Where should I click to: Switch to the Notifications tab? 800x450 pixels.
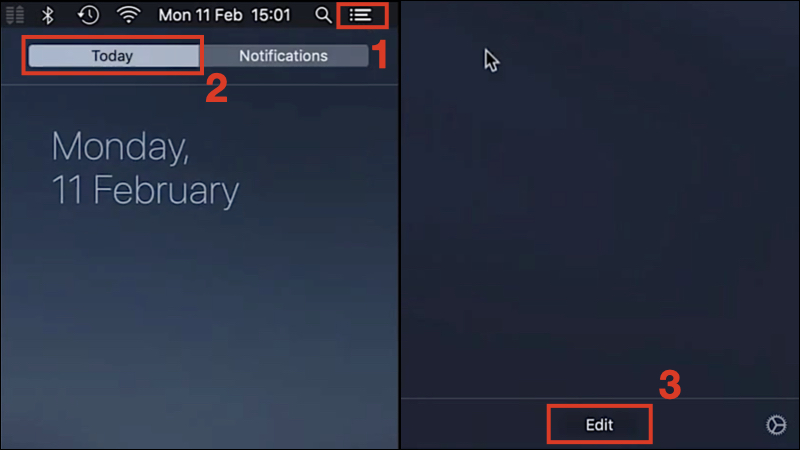tap(284, 56)
